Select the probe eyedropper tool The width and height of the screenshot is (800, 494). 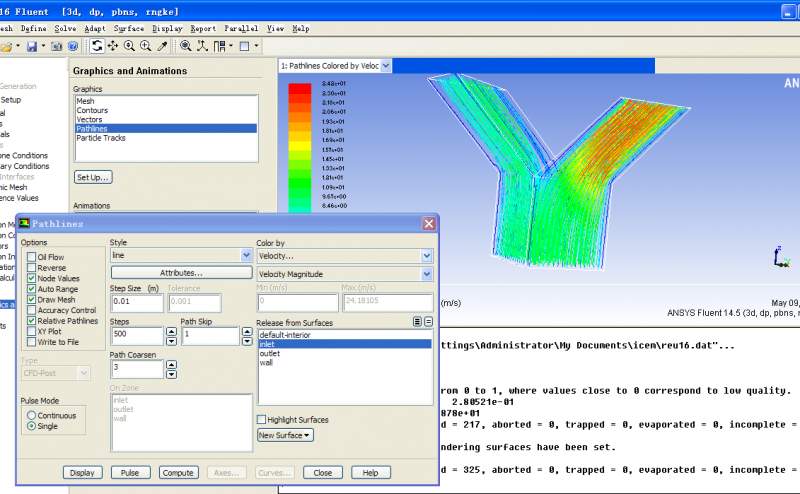click(x=162, y=46)
